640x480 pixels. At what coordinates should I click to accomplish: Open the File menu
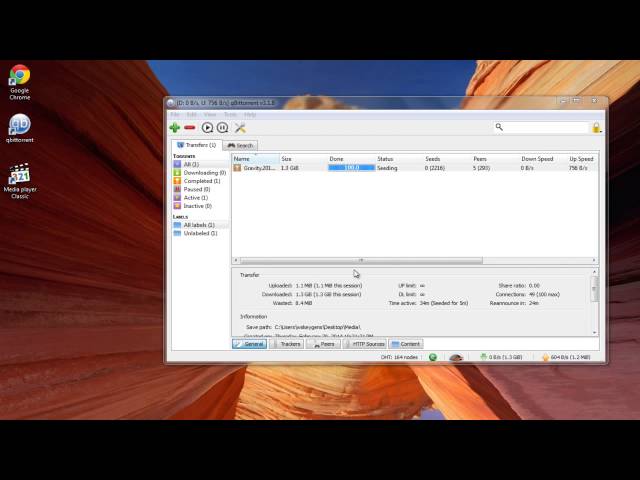coord(175,115)
